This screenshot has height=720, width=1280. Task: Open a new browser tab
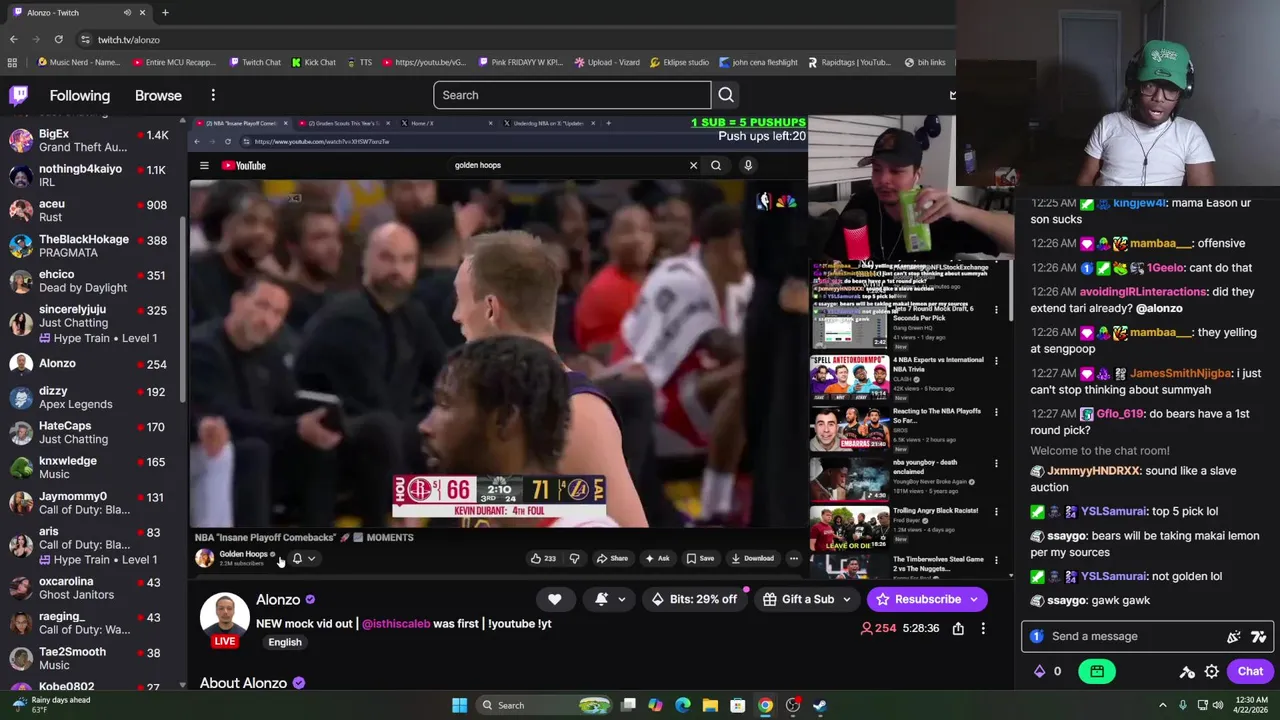[x=165, y=13]
